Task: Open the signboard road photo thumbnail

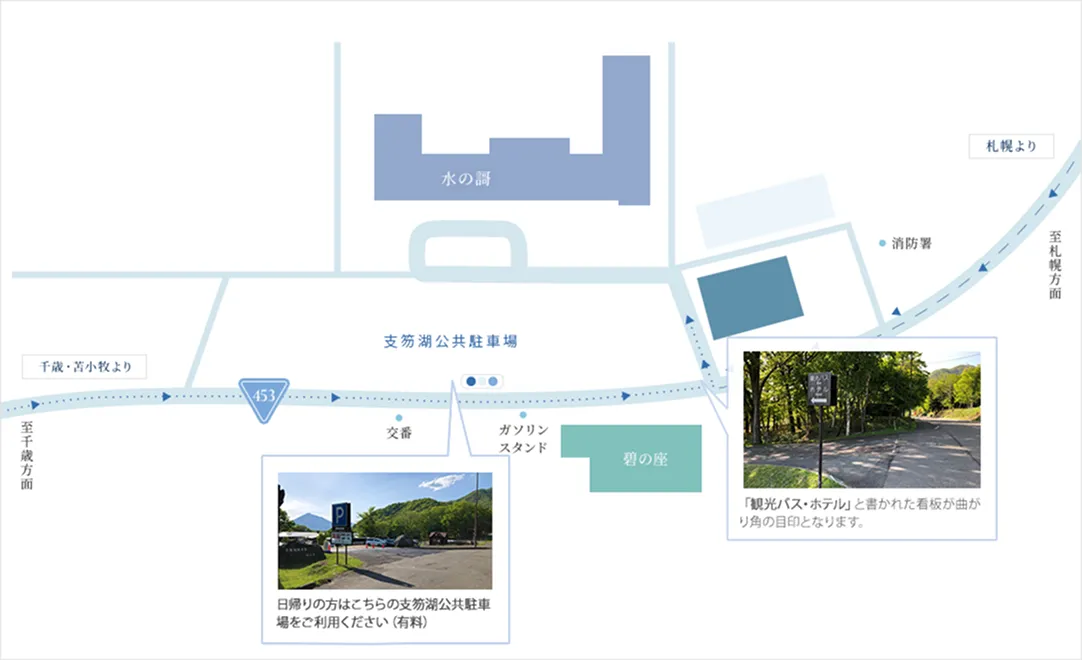Action: 862,420
